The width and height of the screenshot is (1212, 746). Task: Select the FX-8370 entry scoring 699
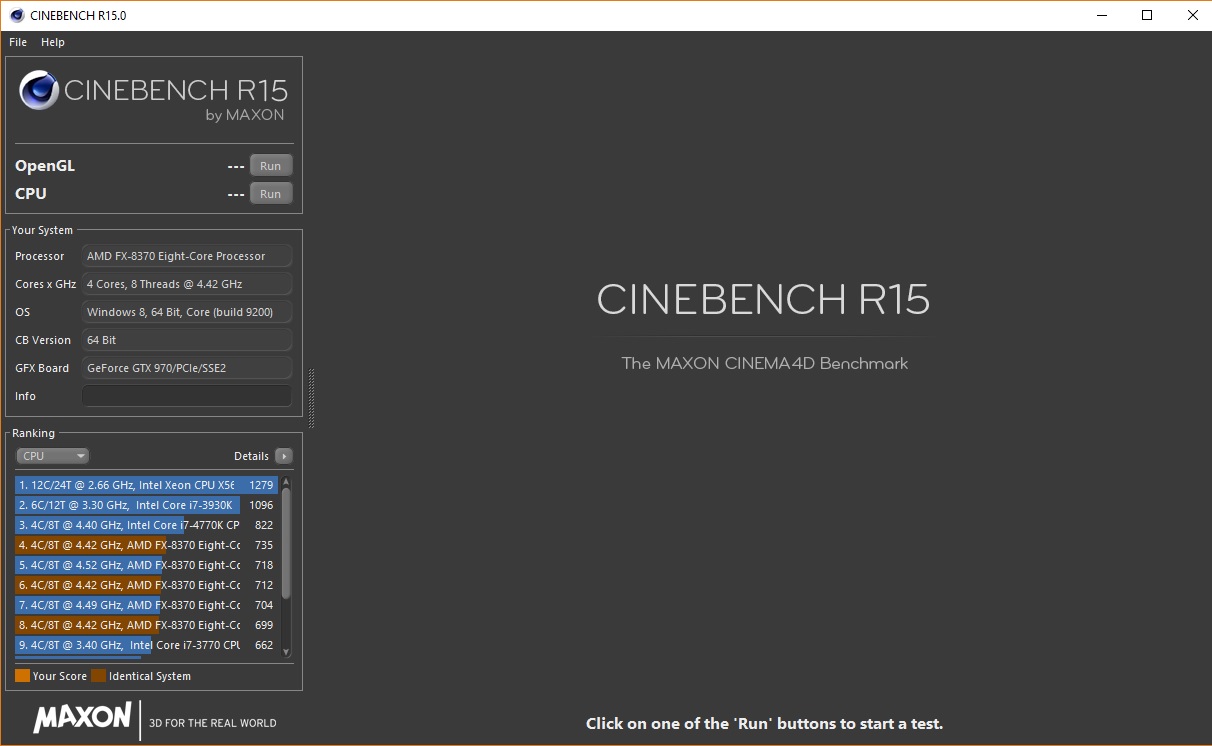[x=146, y=625]
